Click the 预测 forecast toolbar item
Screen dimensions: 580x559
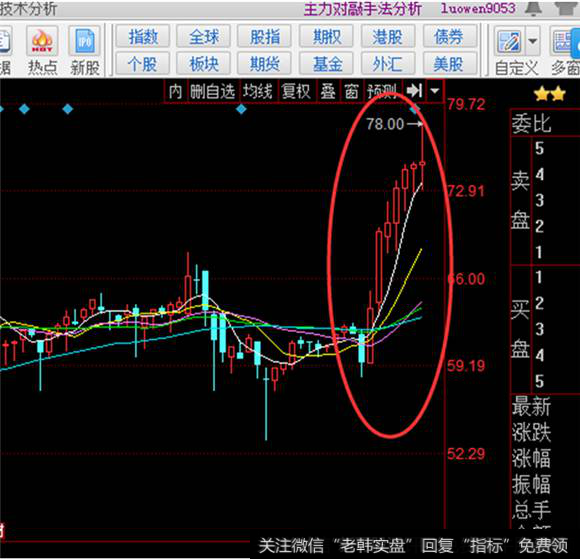(x=382, y=91)
